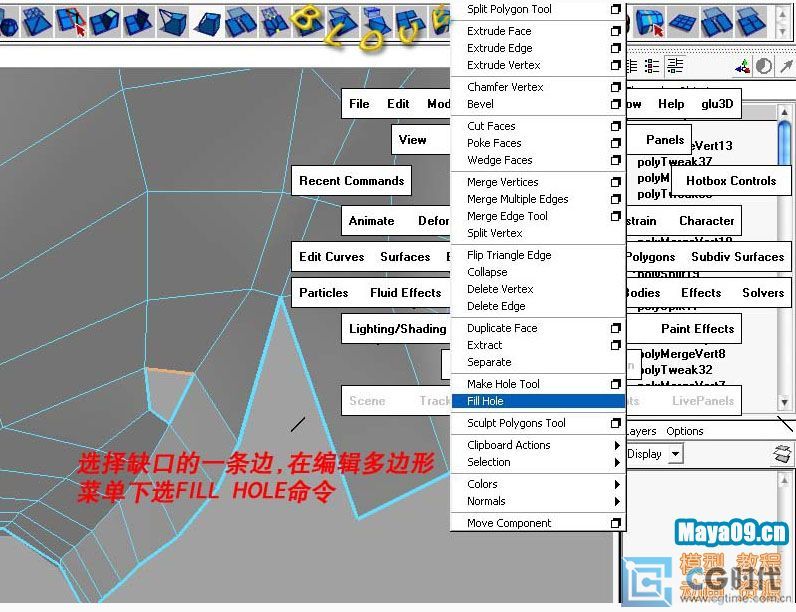The image size is (796, 612).
Task: Click the Extrude Face shelf icon with cyan top face
Action: click(105, 22)
